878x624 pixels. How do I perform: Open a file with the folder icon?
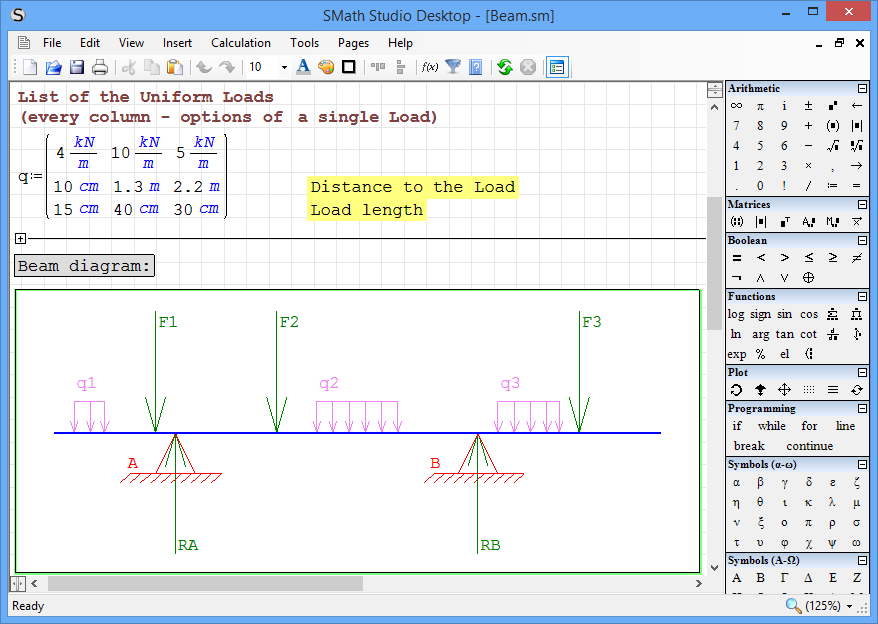[x=53, y=67]
